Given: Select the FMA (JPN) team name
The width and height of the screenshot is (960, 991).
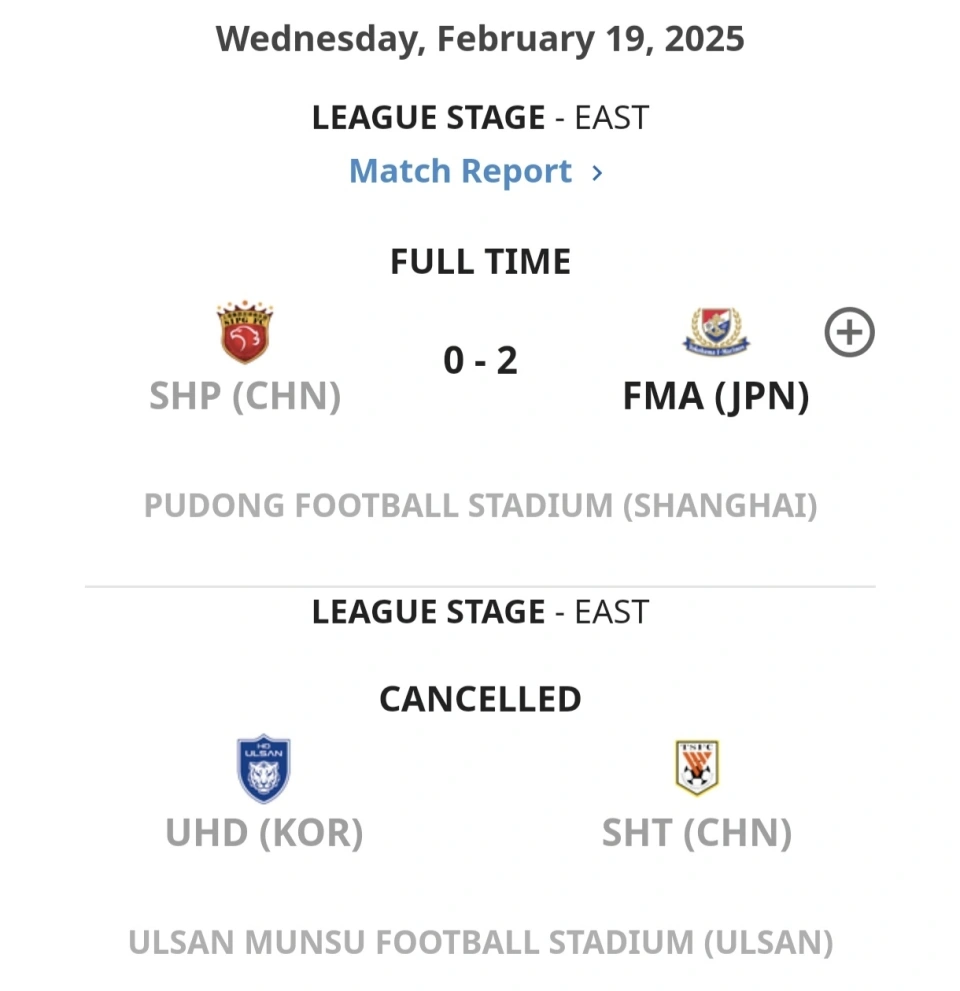Looking at the screenshot, I should [716, 396].
